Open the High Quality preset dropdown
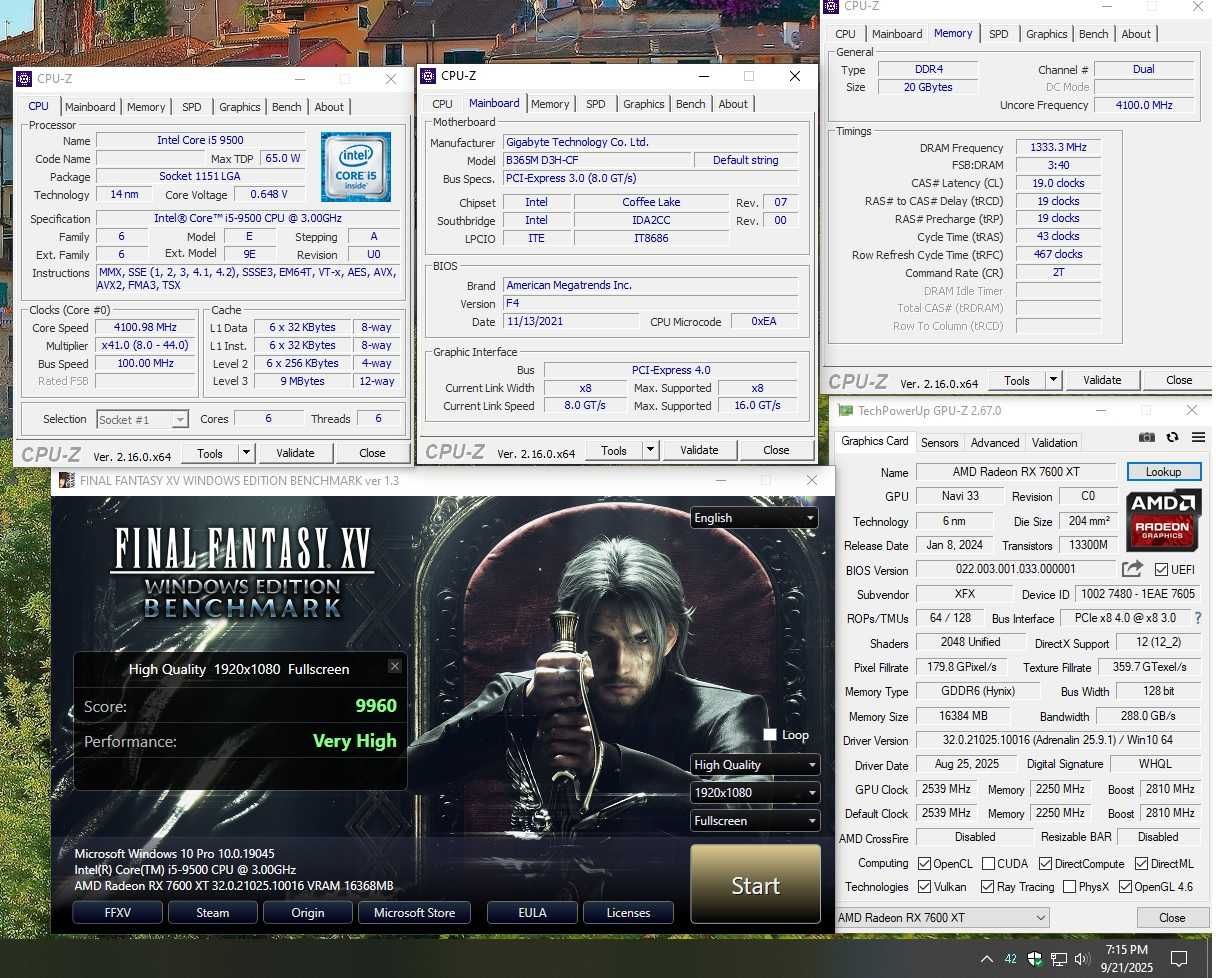The width and height of the screenshot is (1216, 978). tap(754, 764)
